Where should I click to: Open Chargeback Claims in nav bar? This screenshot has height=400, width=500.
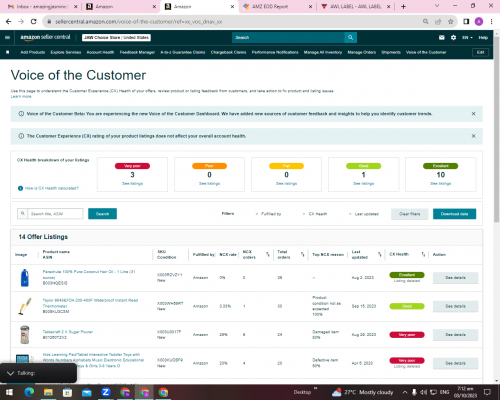pyautogui.click(x=228, y=52)
